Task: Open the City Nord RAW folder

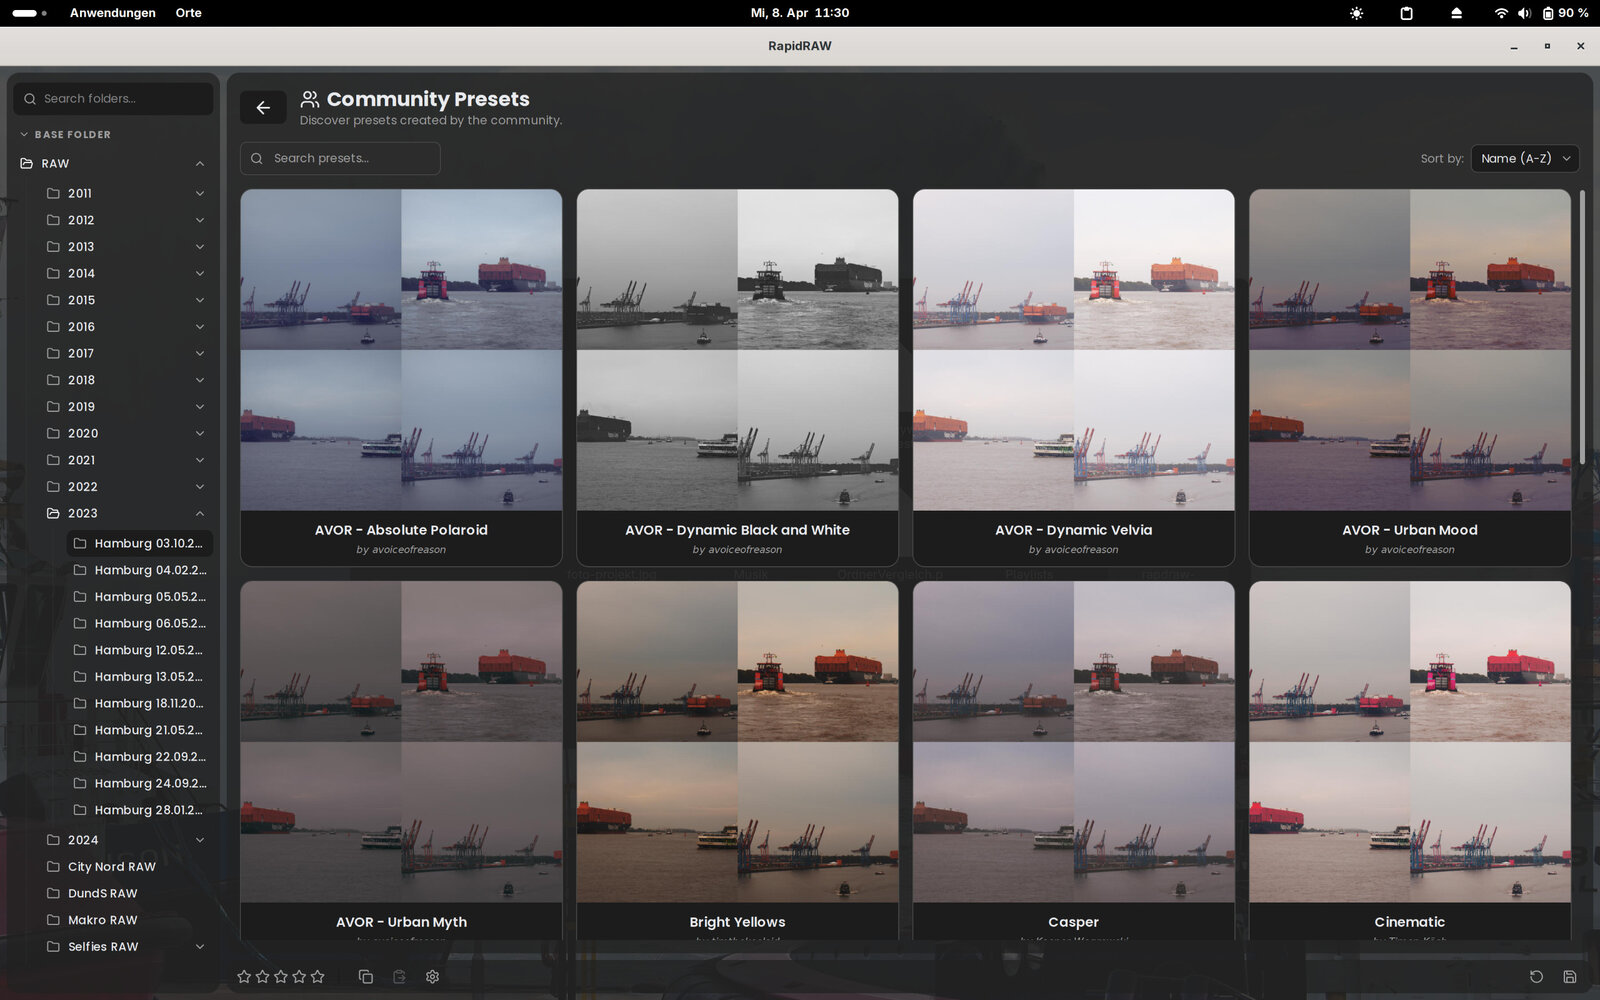Action: 111,867
